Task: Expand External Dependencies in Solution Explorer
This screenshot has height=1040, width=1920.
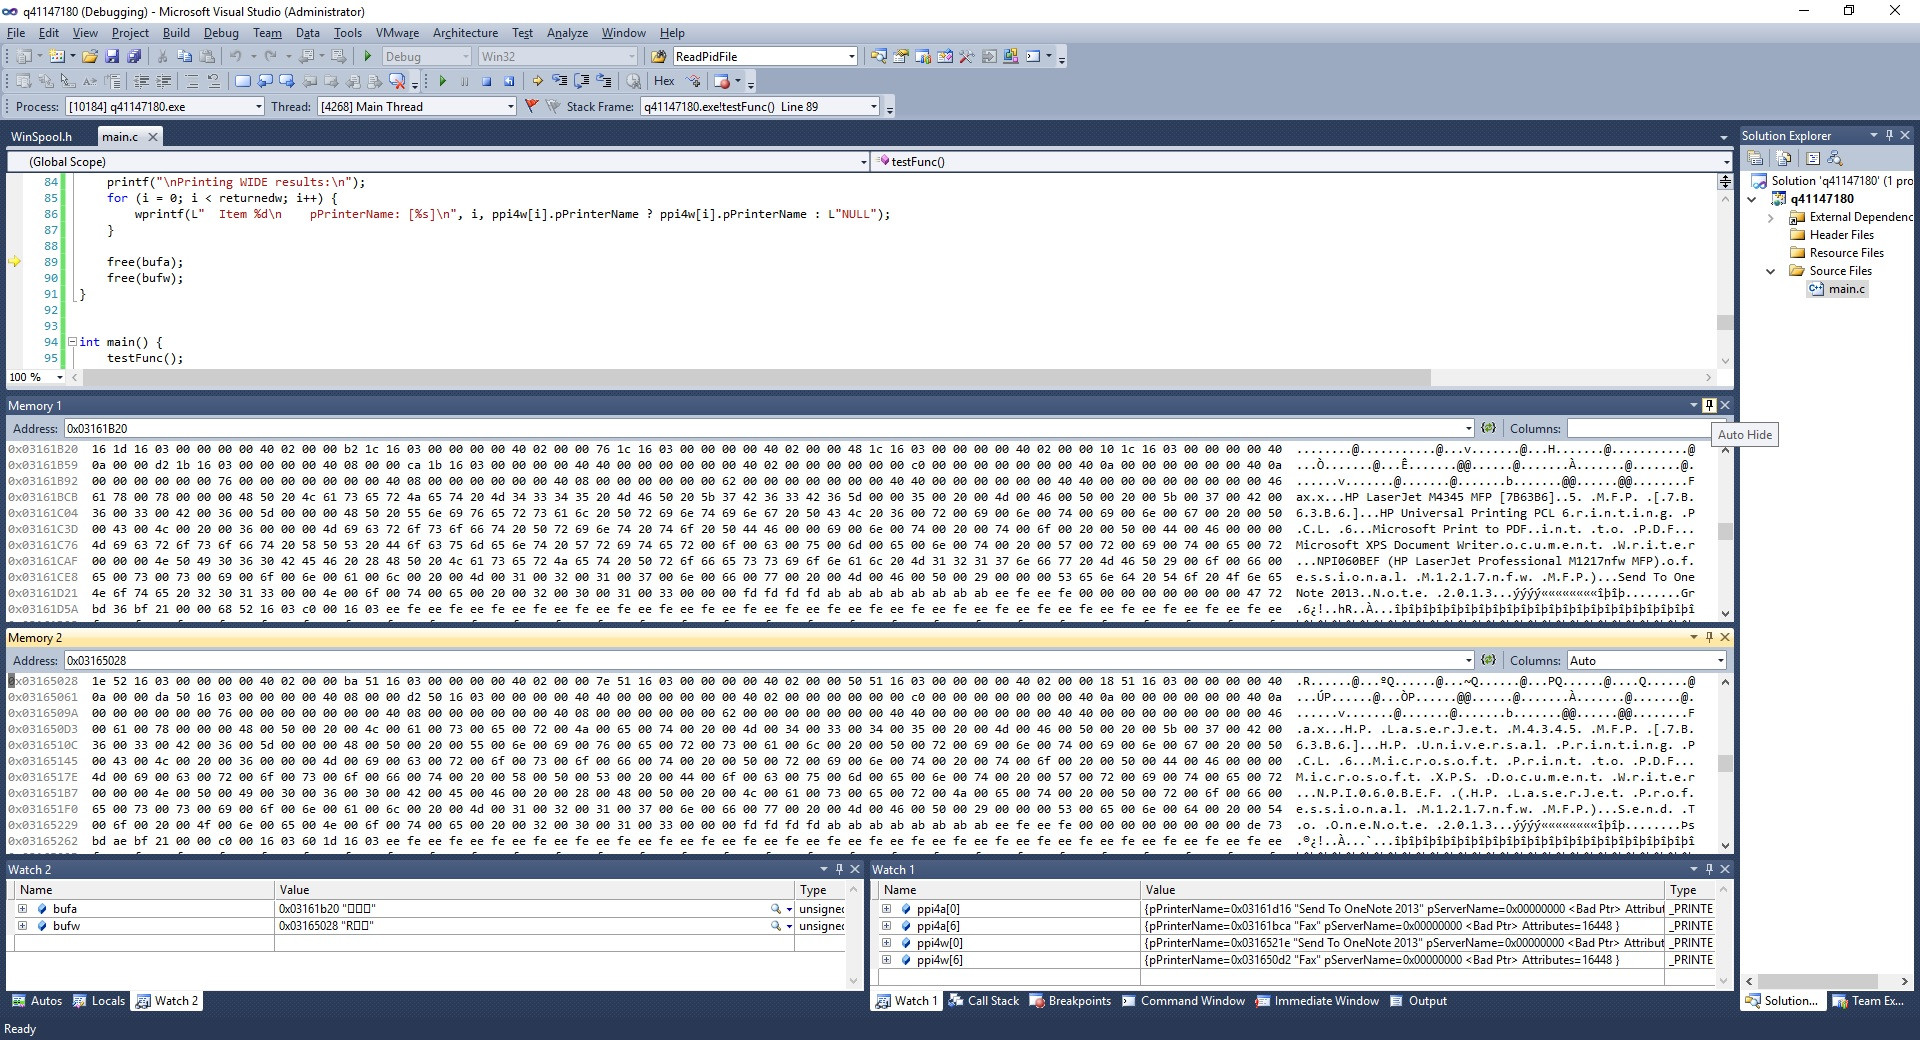Action: pyautogui.click(x=1771, y=217)
